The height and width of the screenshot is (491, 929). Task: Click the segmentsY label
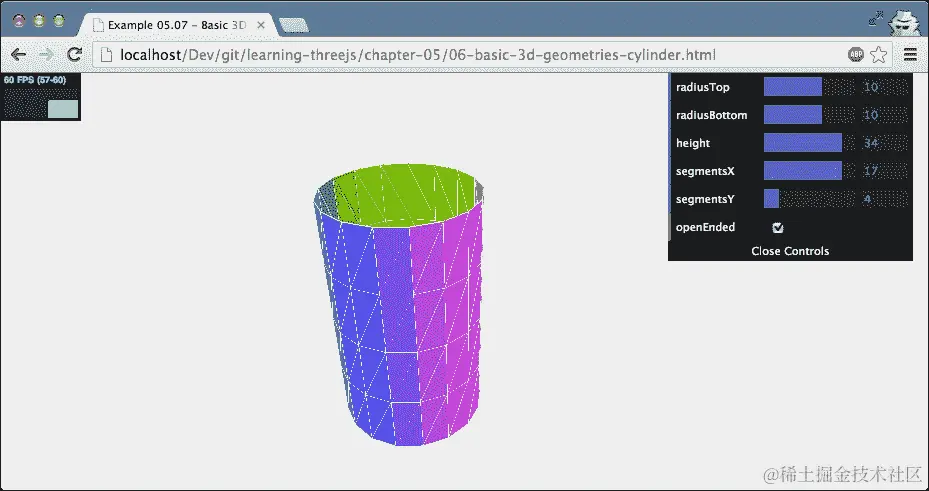point(705,199)
